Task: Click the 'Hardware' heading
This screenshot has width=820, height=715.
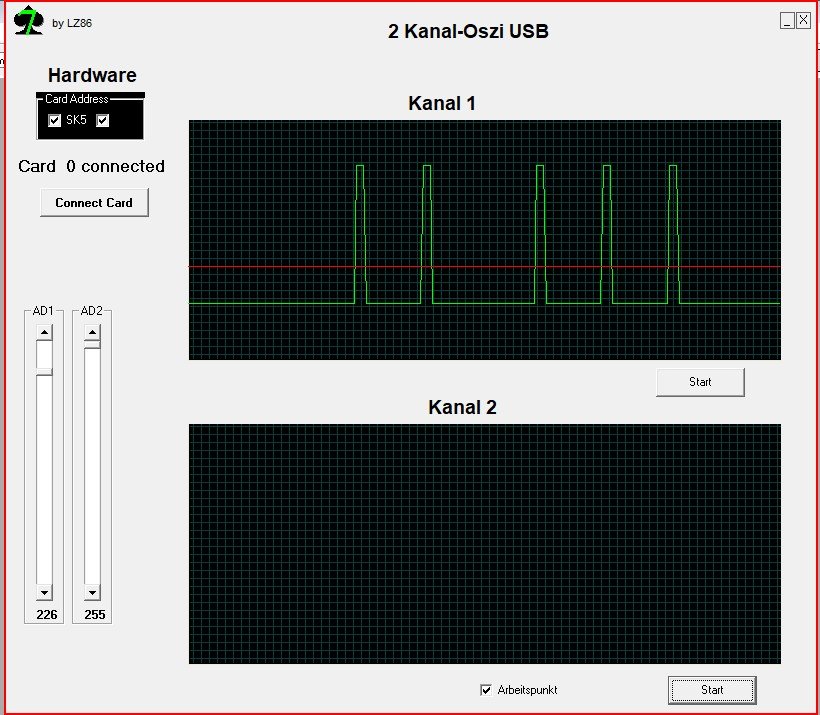Action: (x=92, y=75)
